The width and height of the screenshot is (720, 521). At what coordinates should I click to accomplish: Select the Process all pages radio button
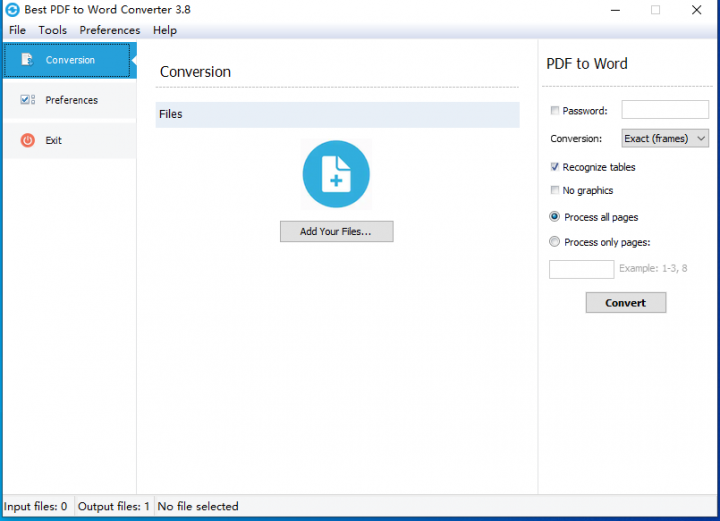coord(555,217)
